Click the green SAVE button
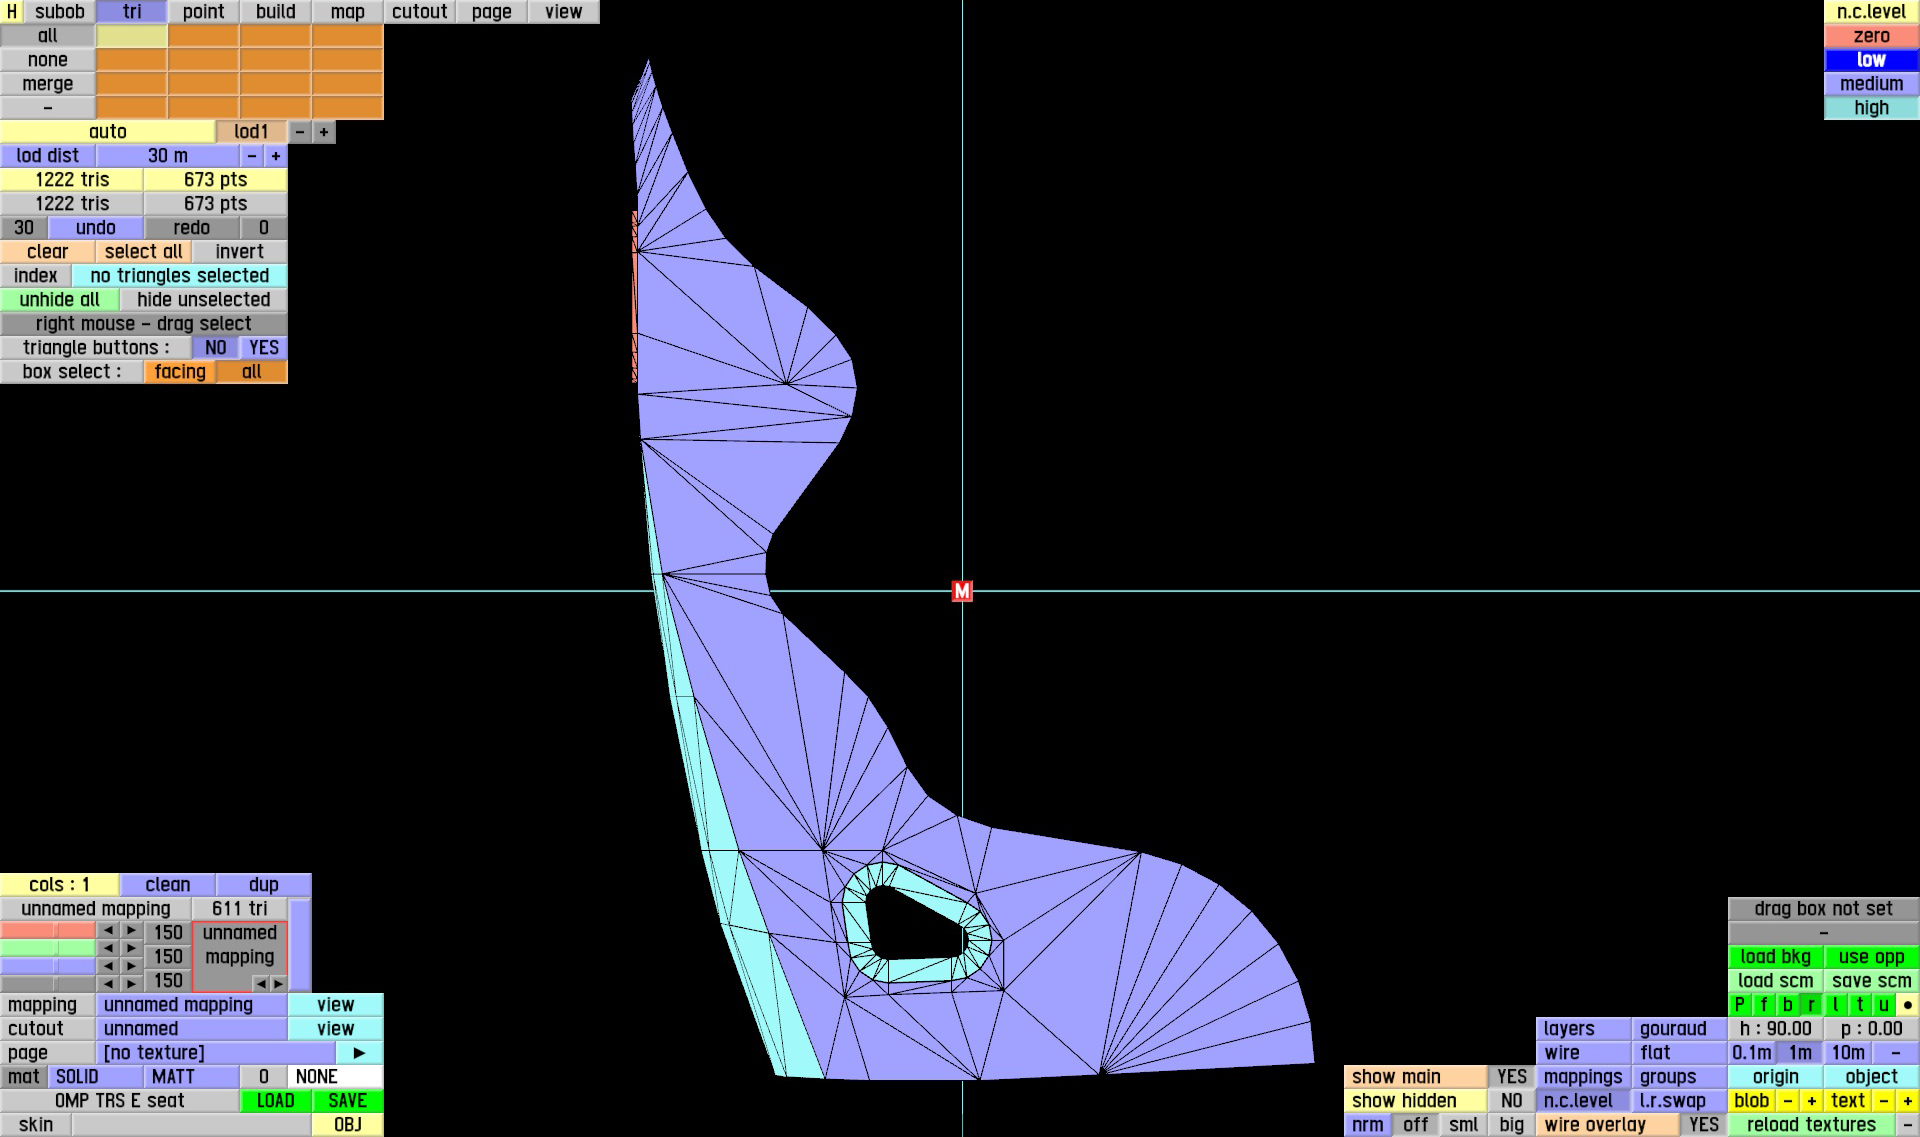The width and height of the screenshot is (1920, 1137). click(x=347, y=1101)
